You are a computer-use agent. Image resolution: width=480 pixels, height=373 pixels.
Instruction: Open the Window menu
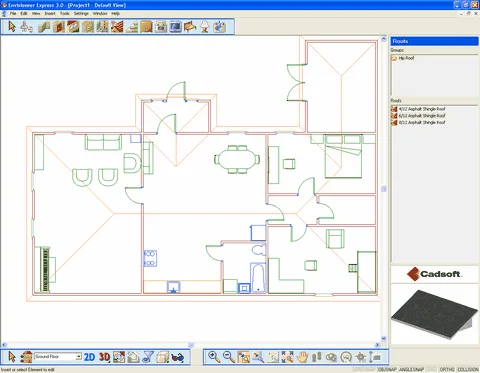100,13
